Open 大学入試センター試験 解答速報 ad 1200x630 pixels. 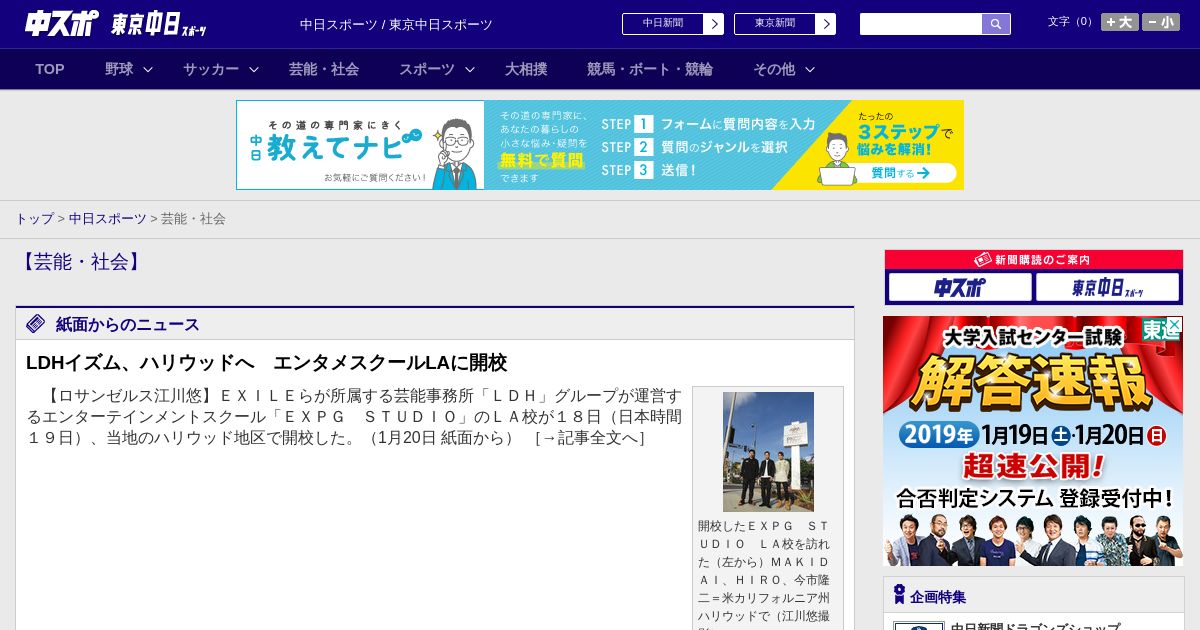click(1033, 441)
